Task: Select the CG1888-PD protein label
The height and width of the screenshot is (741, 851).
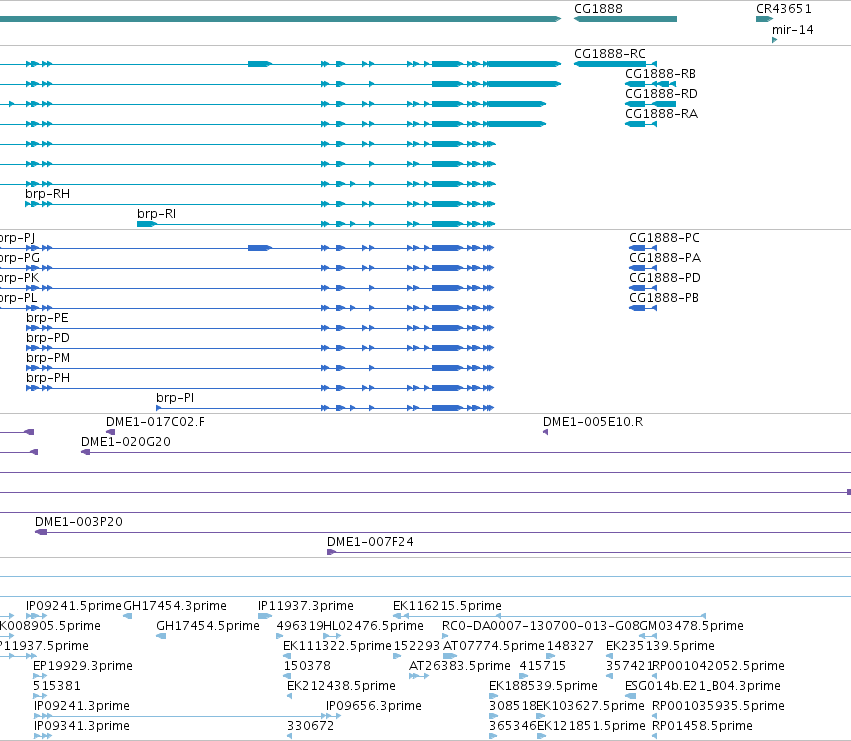Action: (665, 278)
